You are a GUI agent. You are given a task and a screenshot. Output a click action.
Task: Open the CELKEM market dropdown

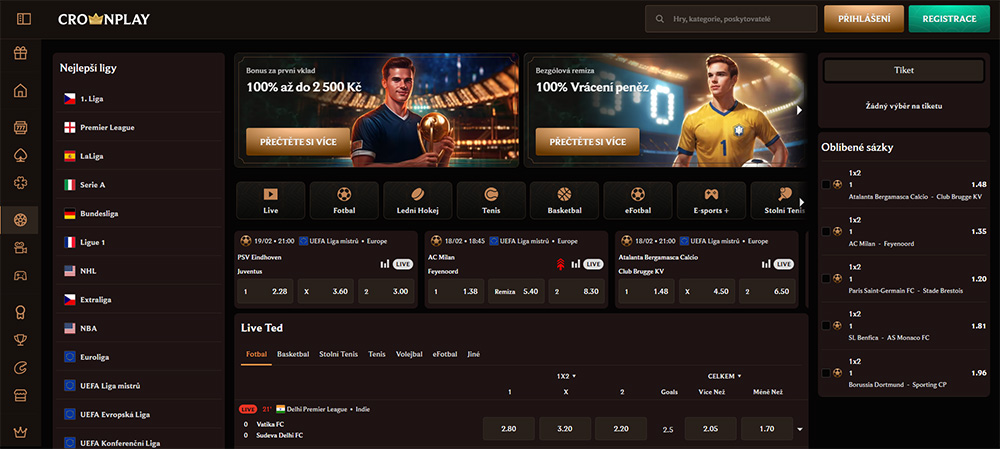click(725, 376)
